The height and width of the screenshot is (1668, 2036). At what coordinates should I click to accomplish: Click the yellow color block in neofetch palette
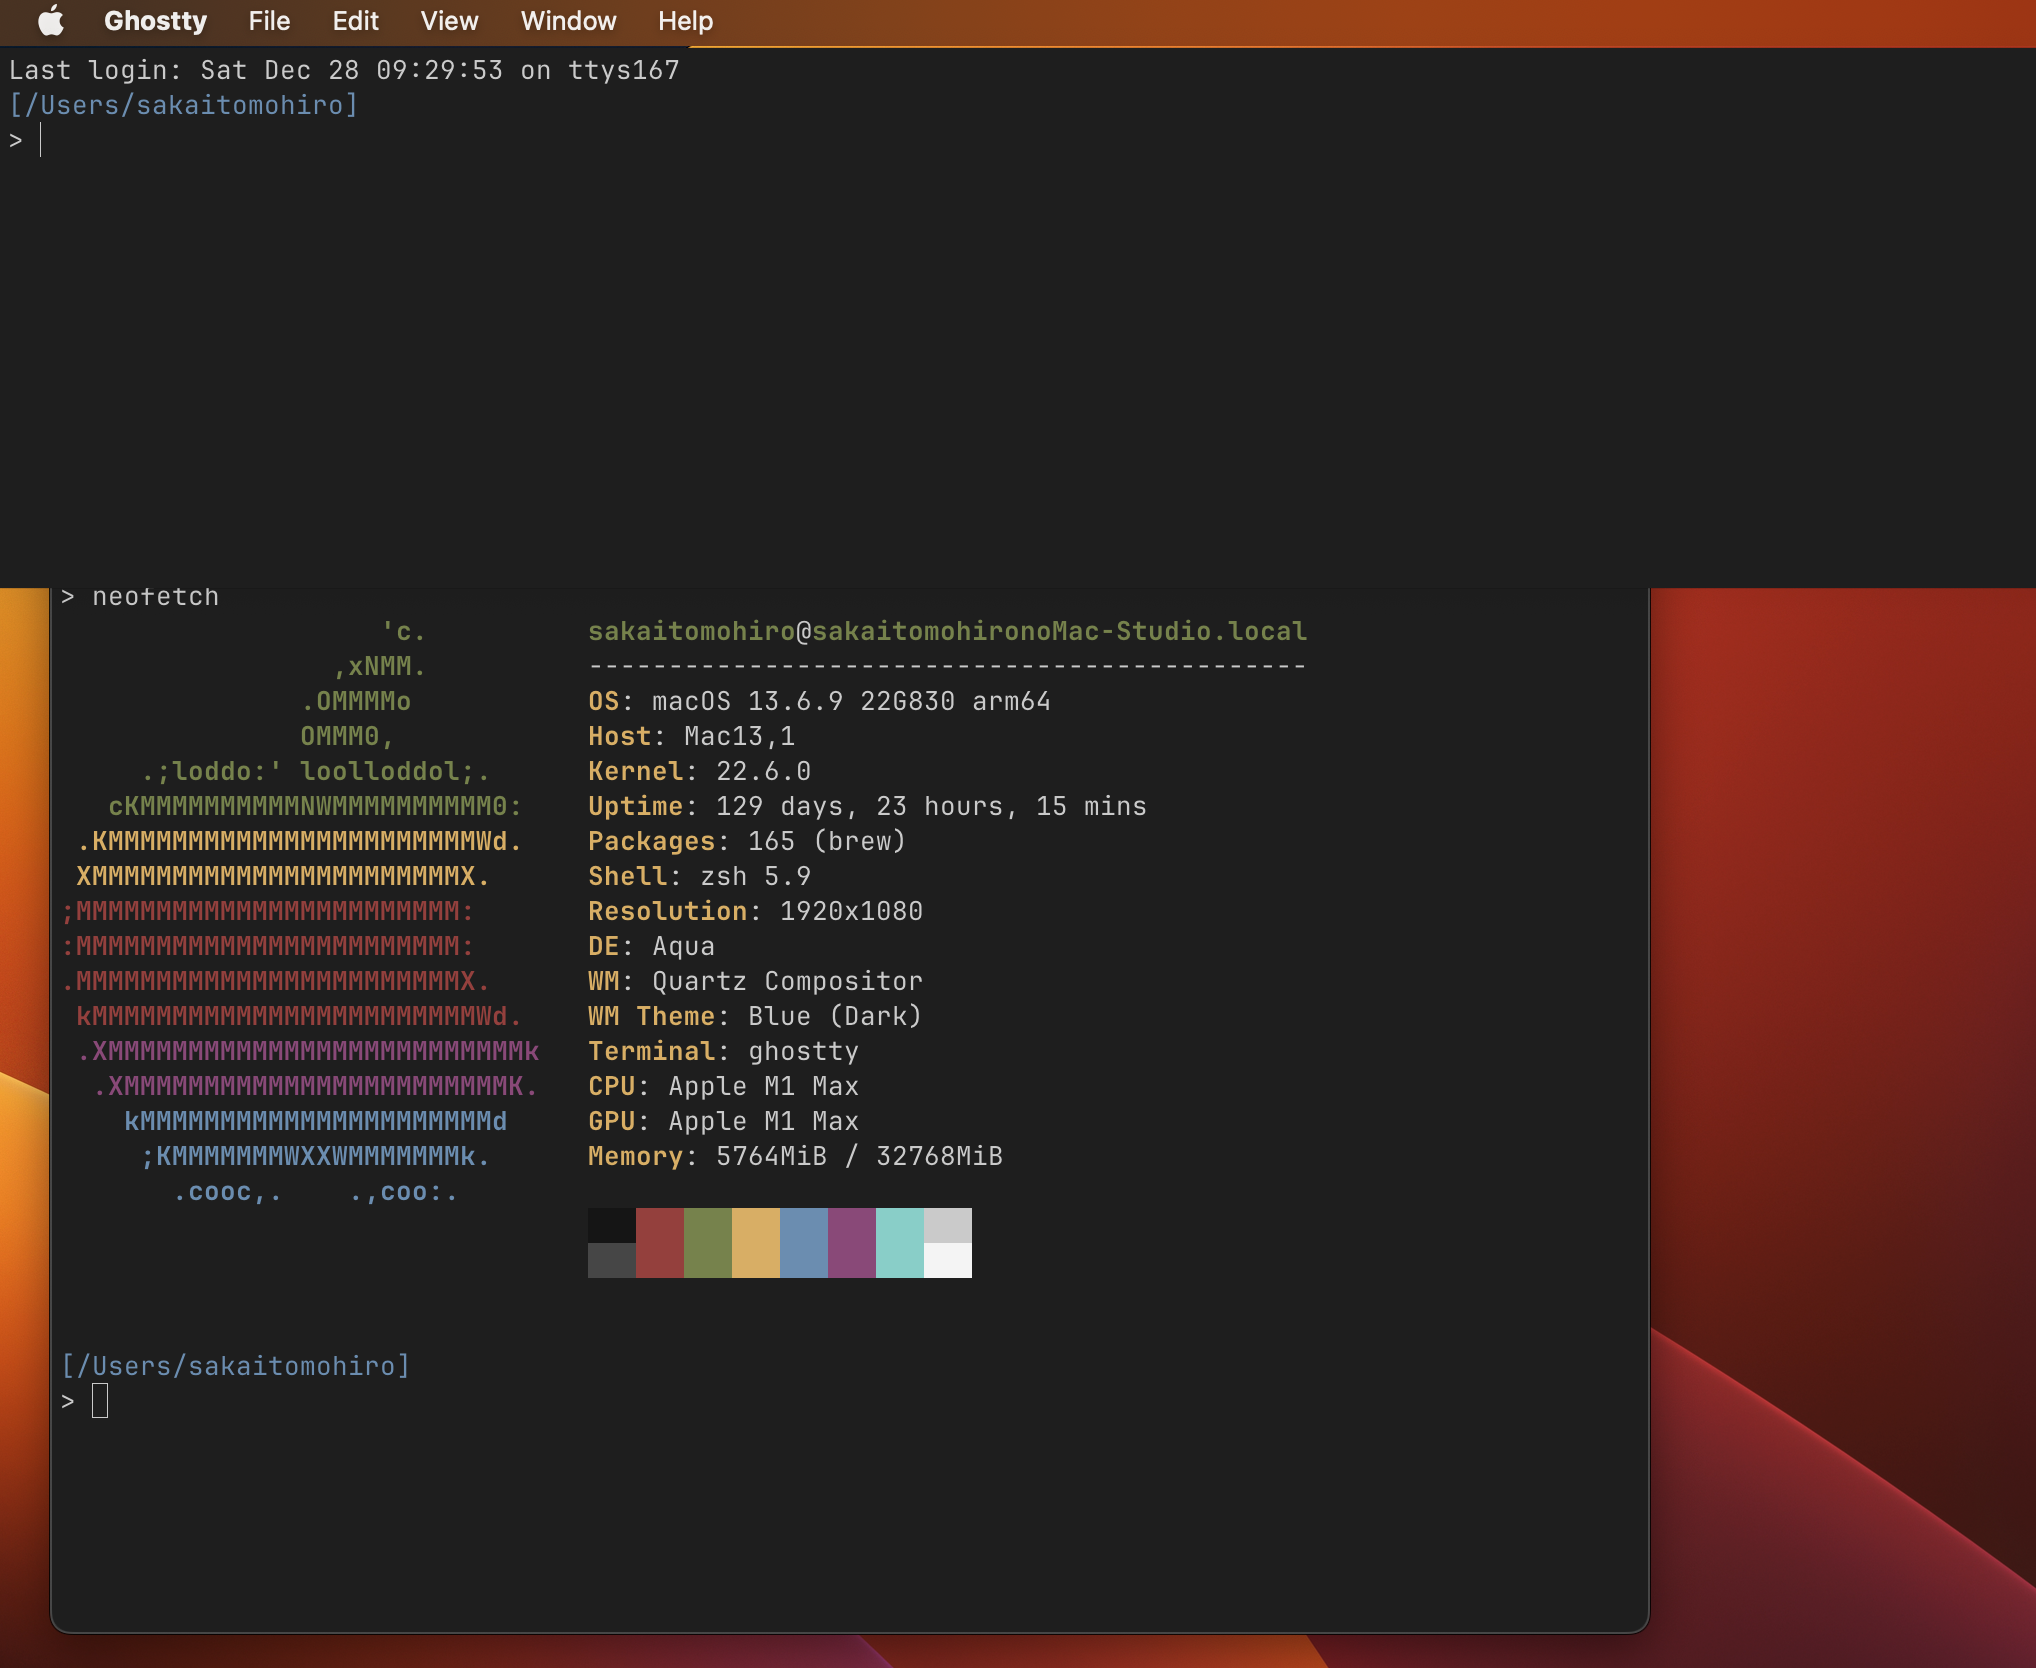tap(755, 1242)
